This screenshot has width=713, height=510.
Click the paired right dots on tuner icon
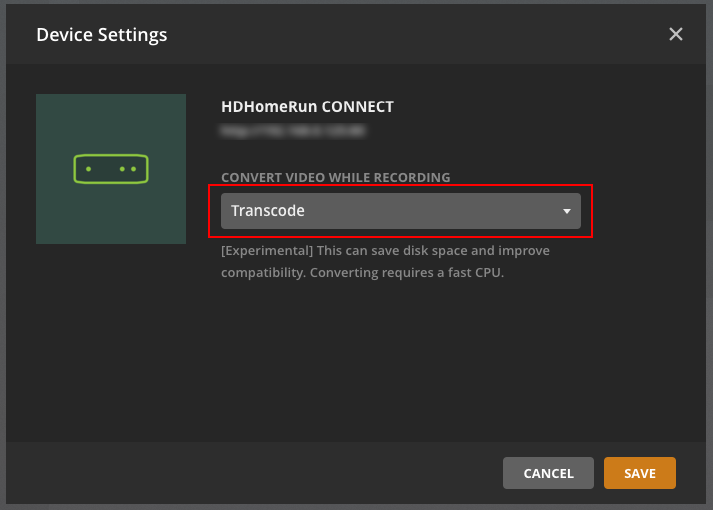tap(128, 169)
